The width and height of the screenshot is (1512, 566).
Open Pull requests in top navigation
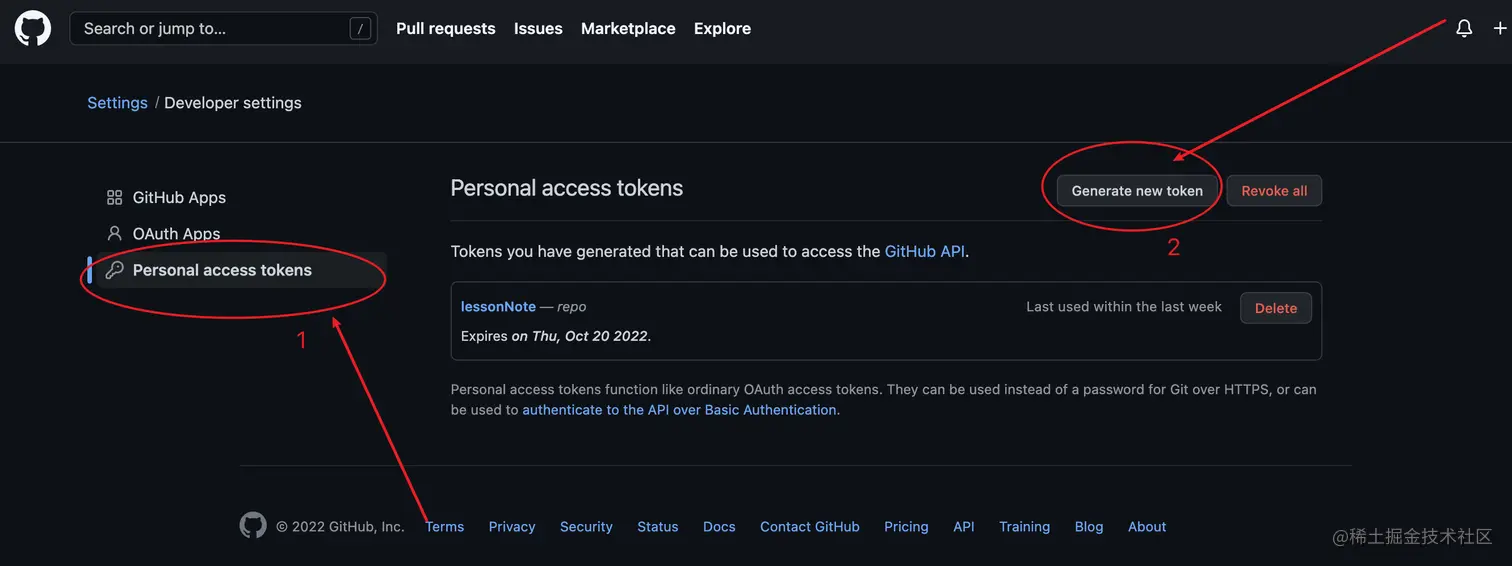tap(445, 29)
